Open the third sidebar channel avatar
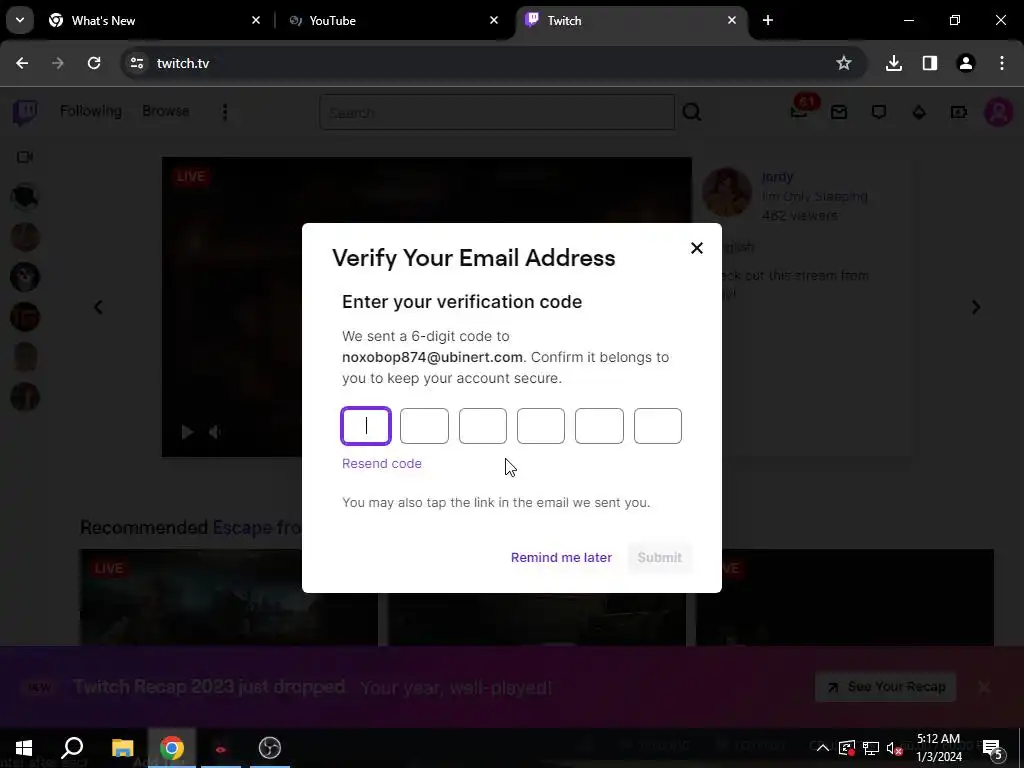This screenshot has width=1024, height=768. pyautogui.click(x=25, y=277)
